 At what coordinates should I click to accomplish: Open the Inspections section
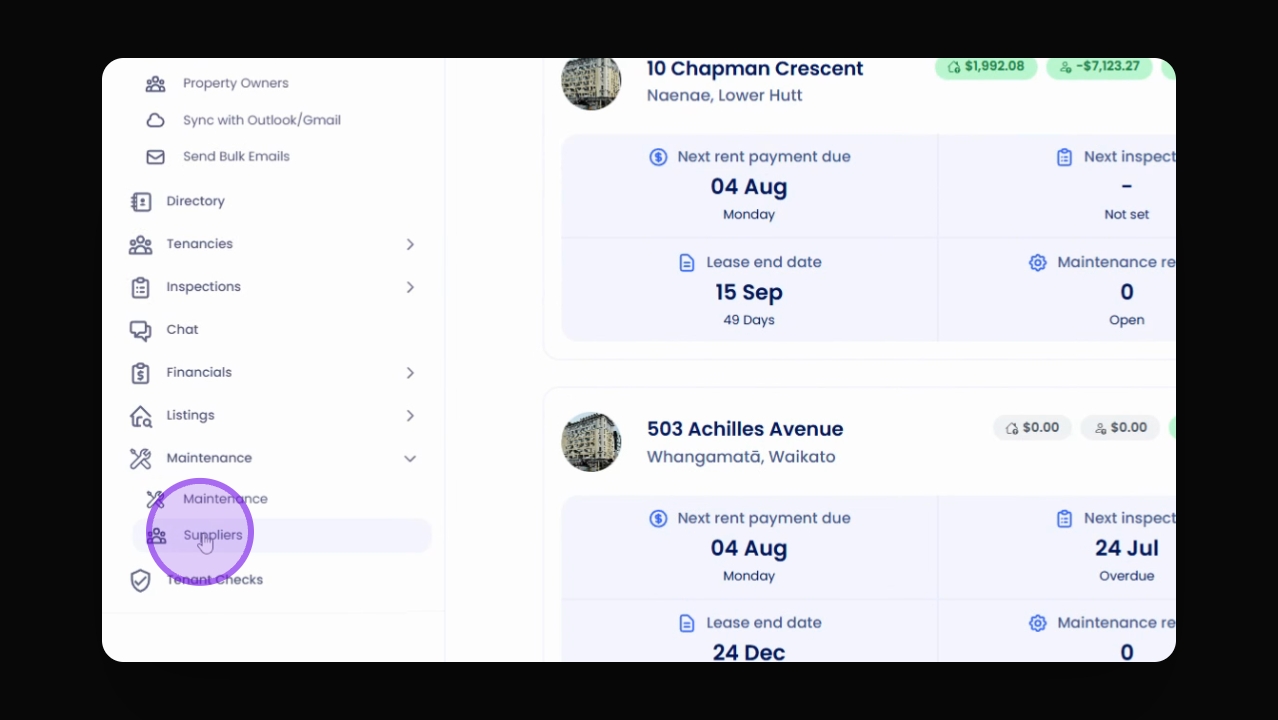click(x=203, y=287)
